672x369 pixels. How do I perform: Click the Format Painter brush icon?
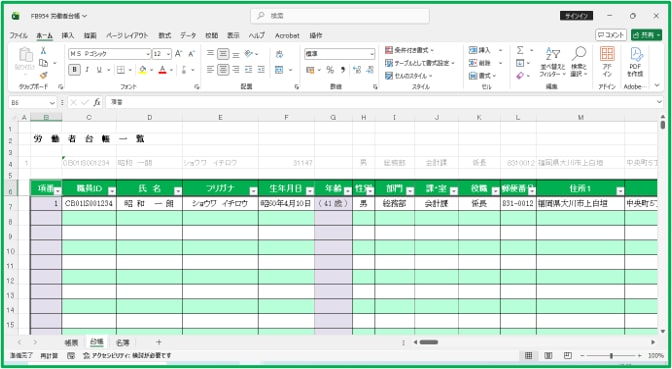click(x=43, y=75)
